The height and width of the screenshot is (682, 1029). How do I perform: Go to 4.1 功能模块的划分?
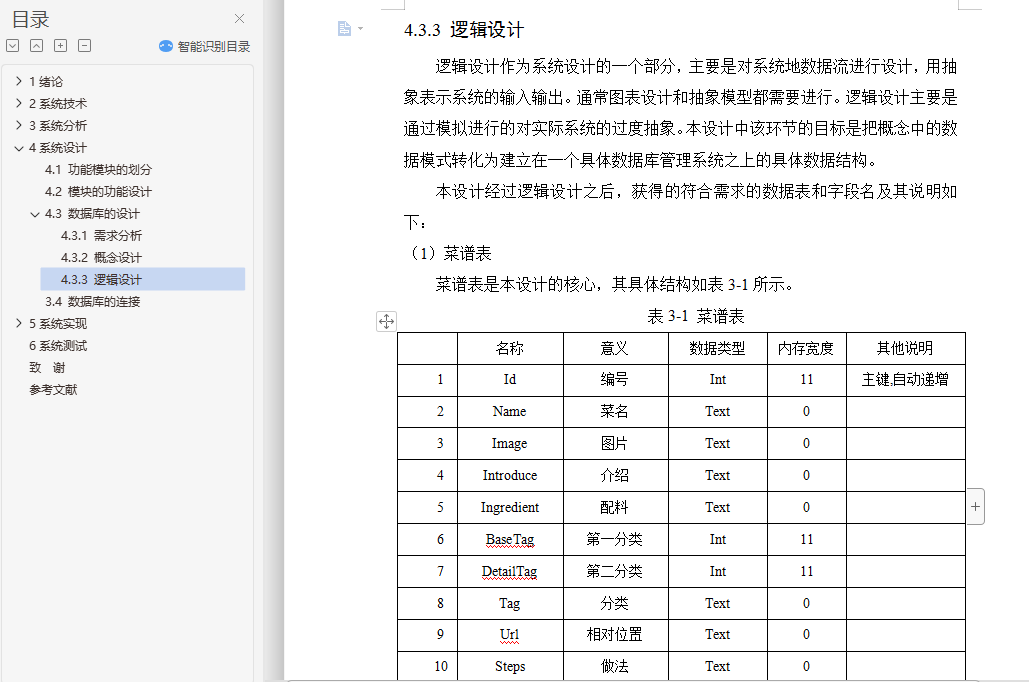click(x=98, y=169)
